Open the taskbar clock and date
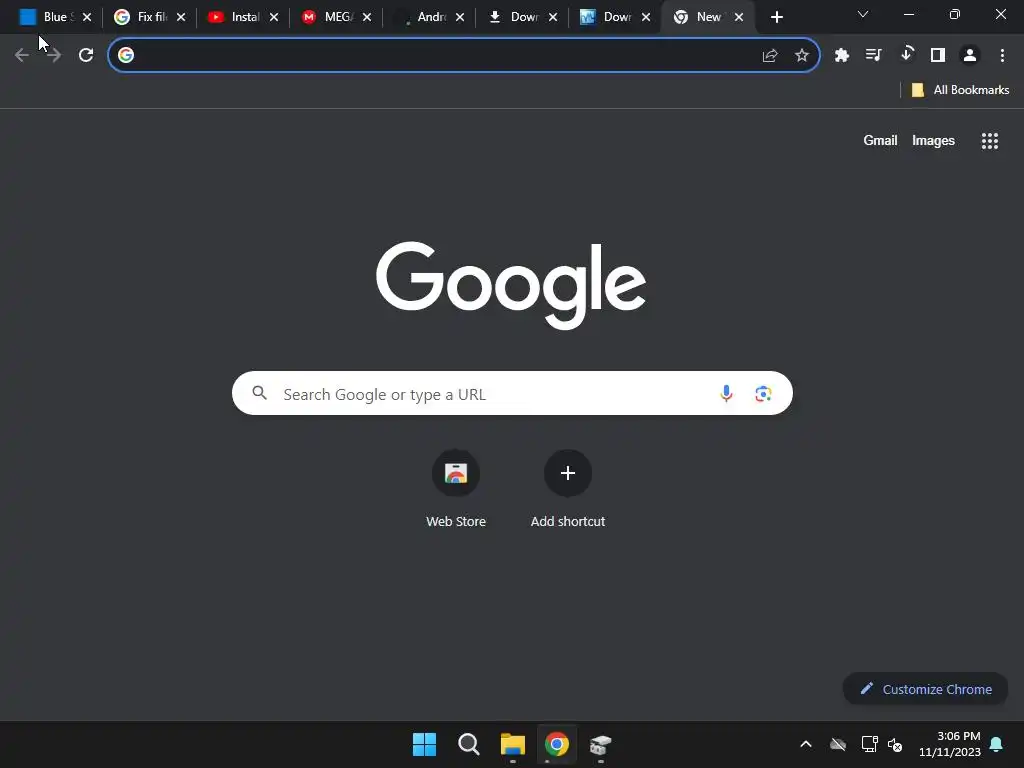 [x=950, y=744]
